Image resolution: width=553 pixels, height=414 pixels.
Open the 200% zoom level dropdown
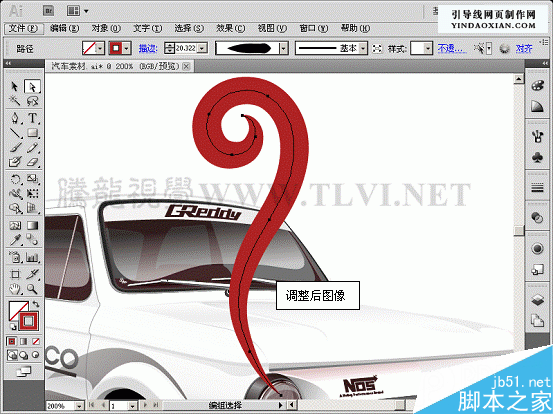(x=79, y=406)
